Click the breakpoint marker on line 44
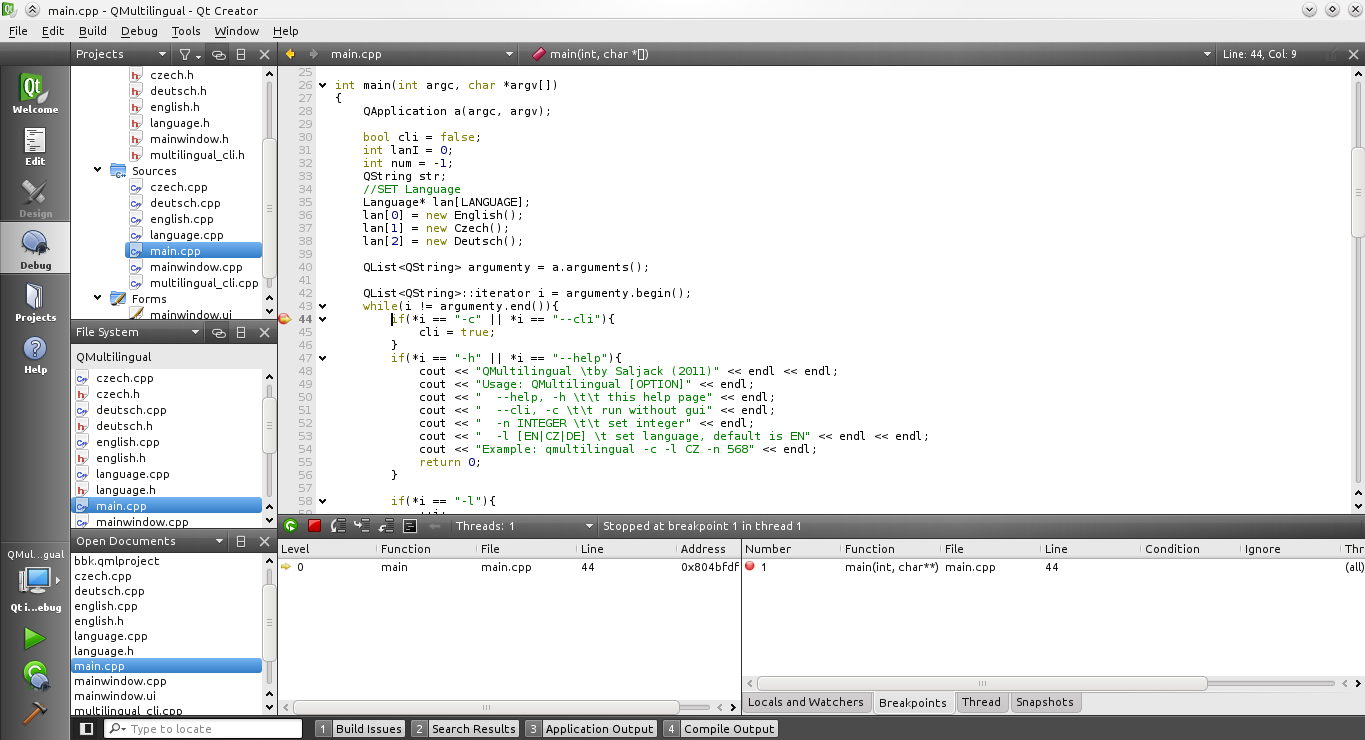 (x=284, y=319)
